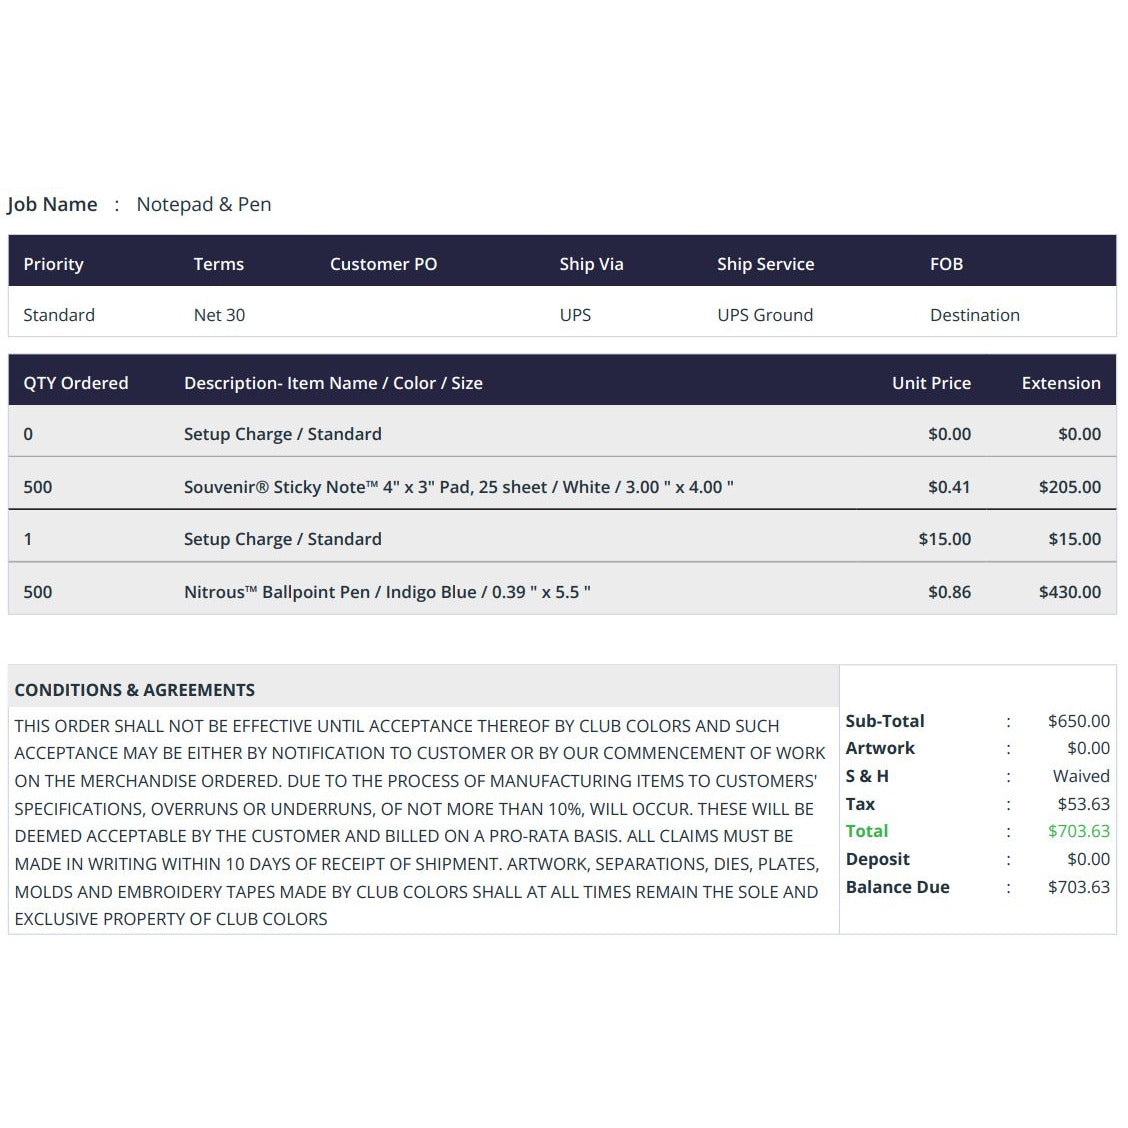Image resolution: width=1128 pixels, height=1128 pixels.
Task: Click the $430.00 extension amount
Action: pos(1070,592)
